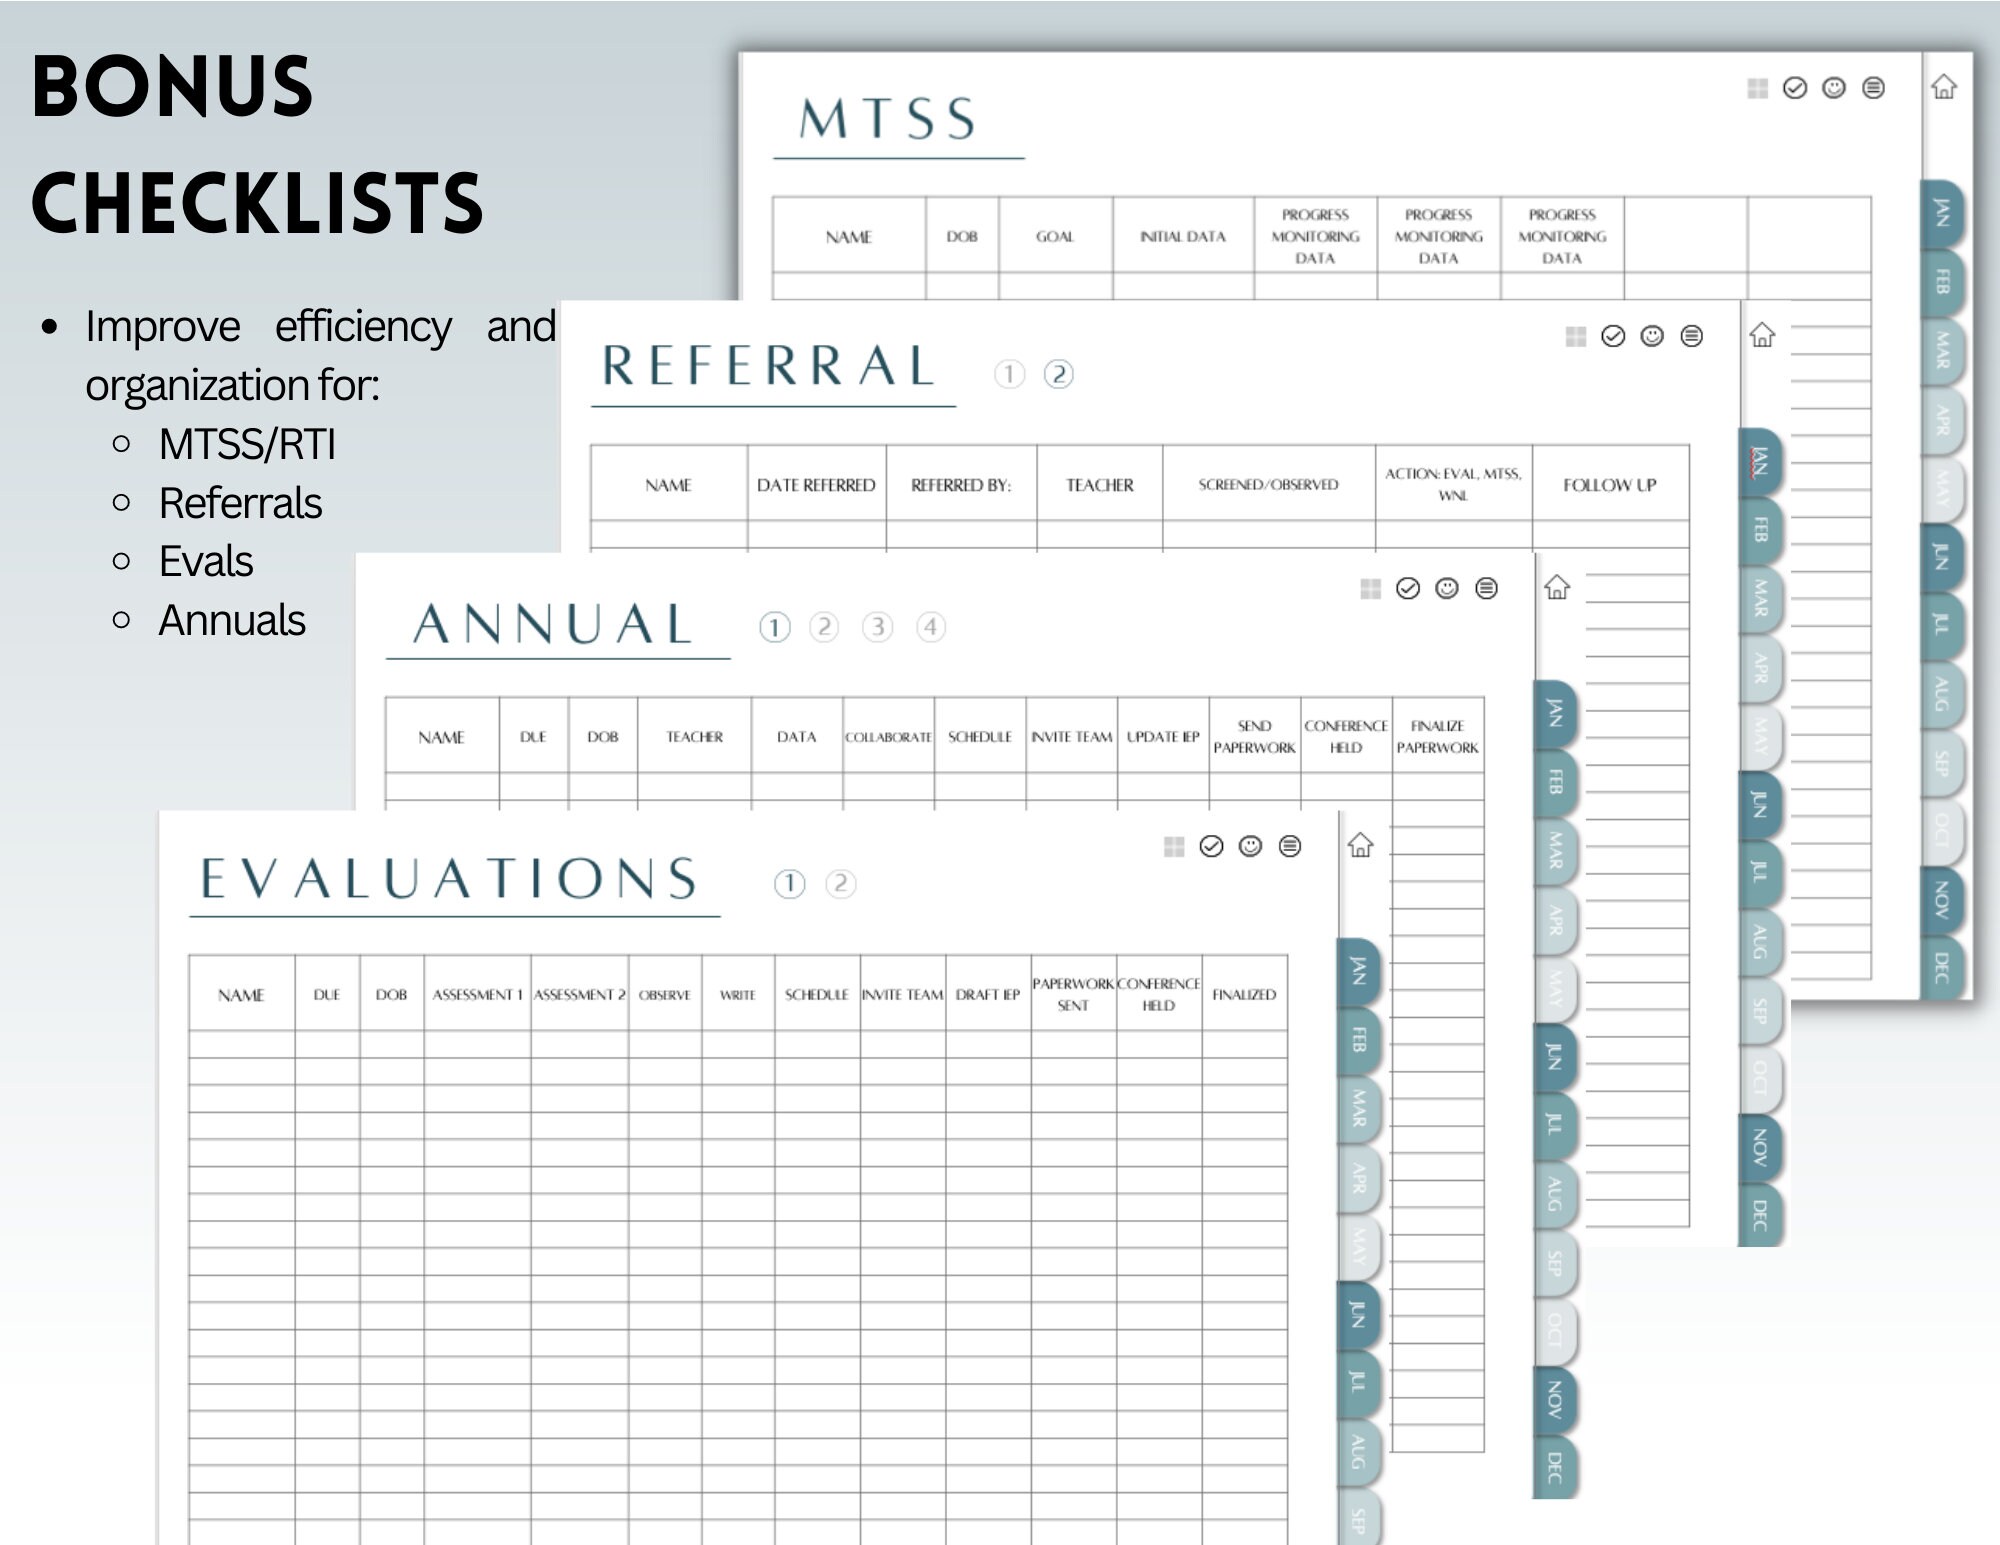Select page 1 of the Evaluations checklist

[790, 883]
